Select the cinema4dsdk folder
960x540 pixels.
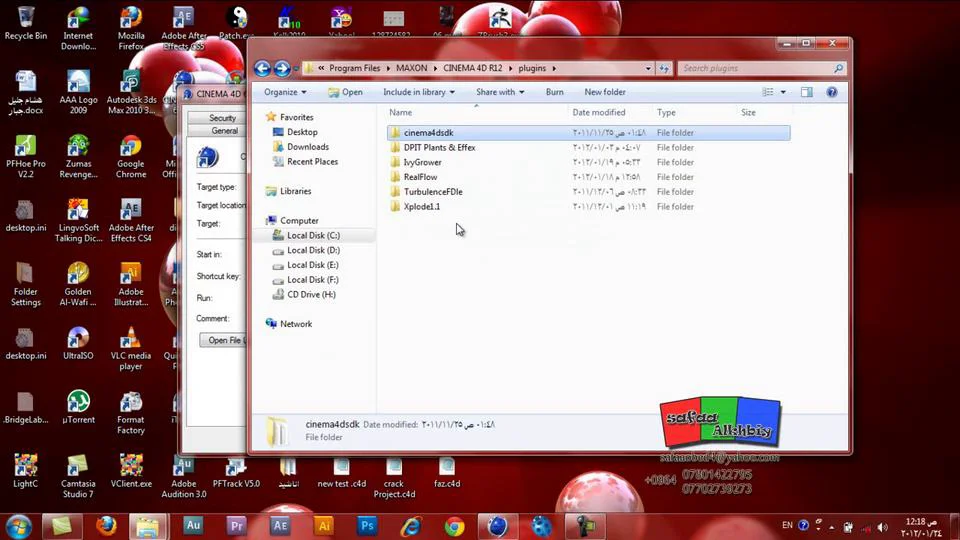pyautogui.click(x=588, y=133)
